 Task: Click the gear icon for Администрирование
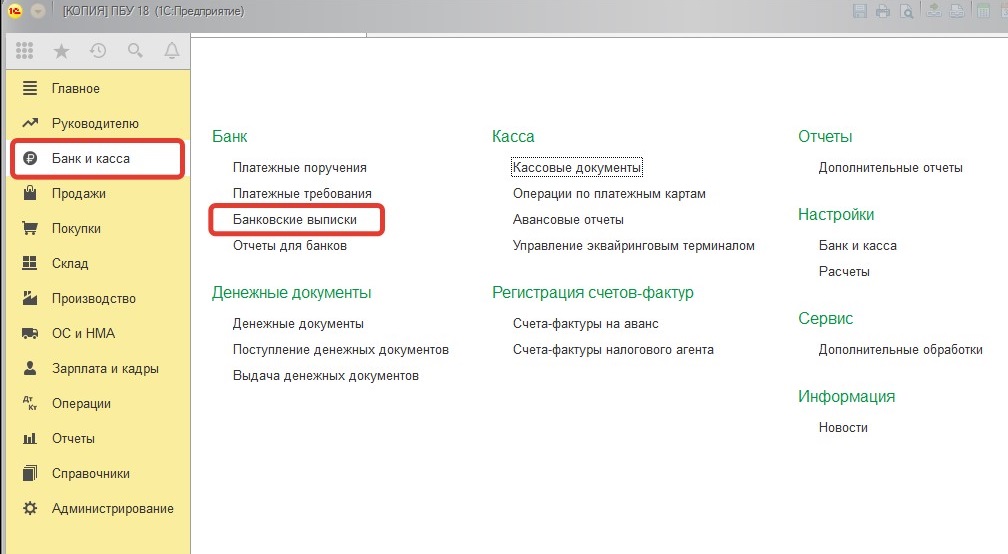(30, 508)
